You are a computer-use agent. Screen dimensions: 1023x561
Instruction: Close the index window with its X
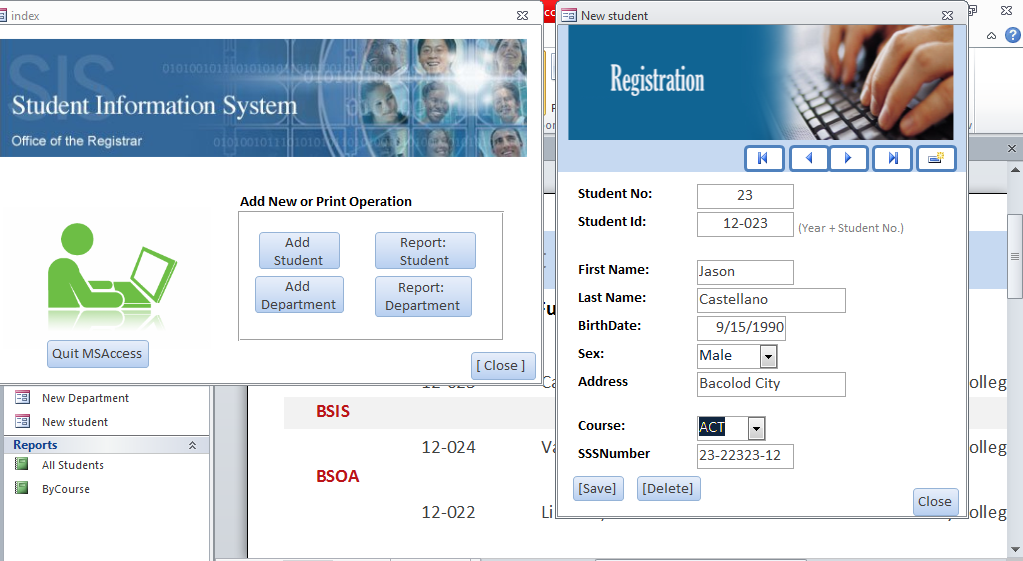click(x=523, y=16)
